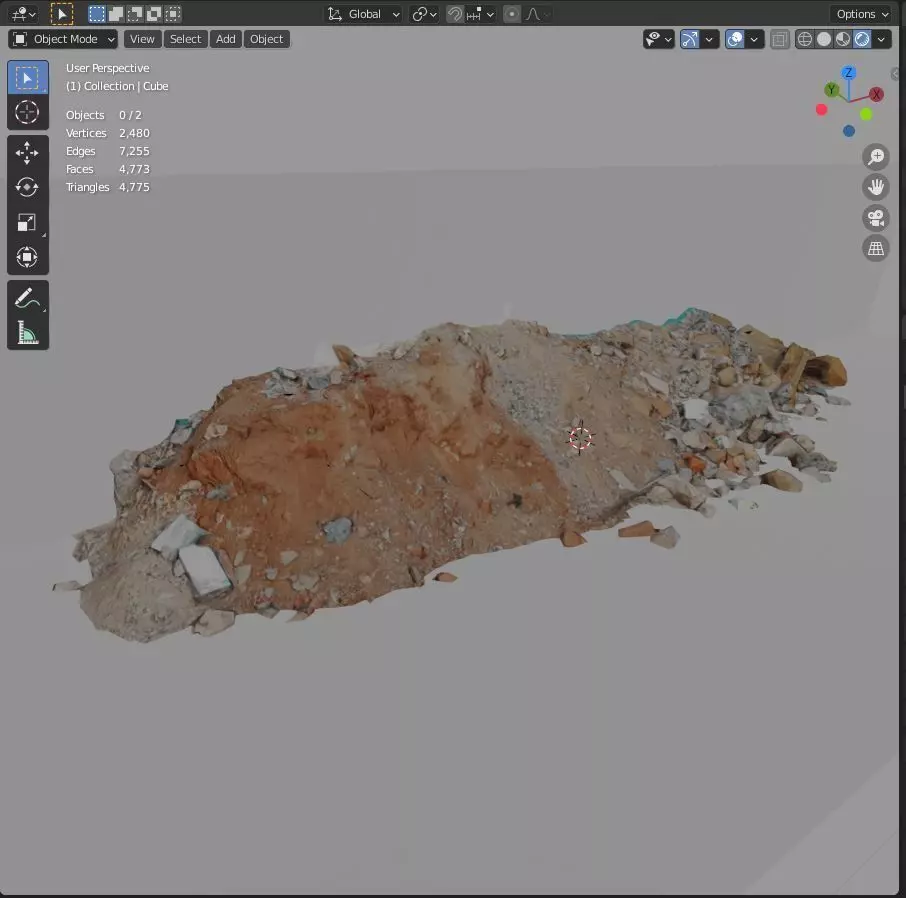
Task: Set selection mode to Extend
Action: tap(116, 14)
